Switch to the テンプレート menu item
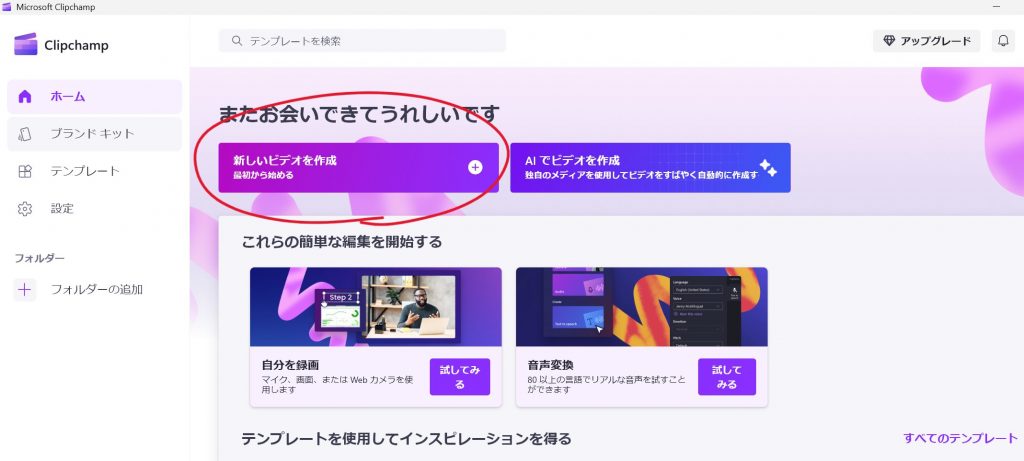Viewport: 1024px width, 461px height. pyautogui.click(x=95, y=171)
